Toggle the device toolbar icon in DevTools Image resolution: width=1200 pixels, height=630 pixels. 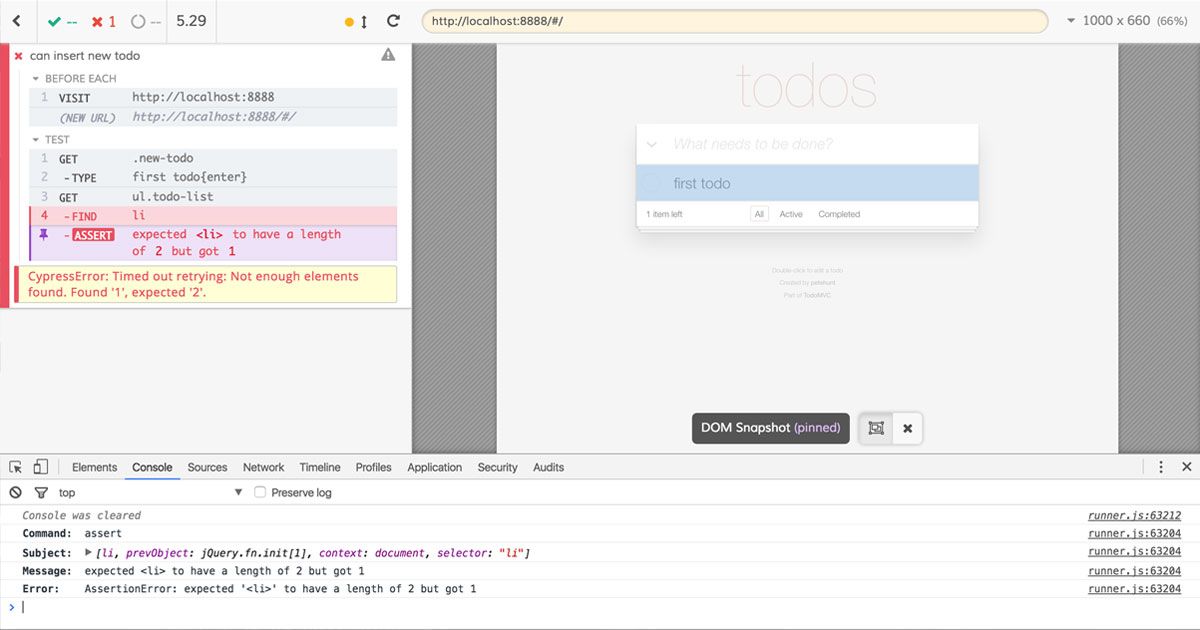40,467
